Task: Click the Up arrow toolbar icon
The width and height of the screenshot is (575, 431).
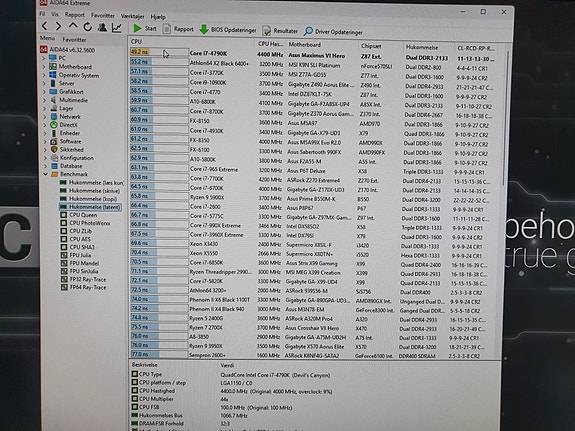Action: pyautogui.click(x=73, y=26)
